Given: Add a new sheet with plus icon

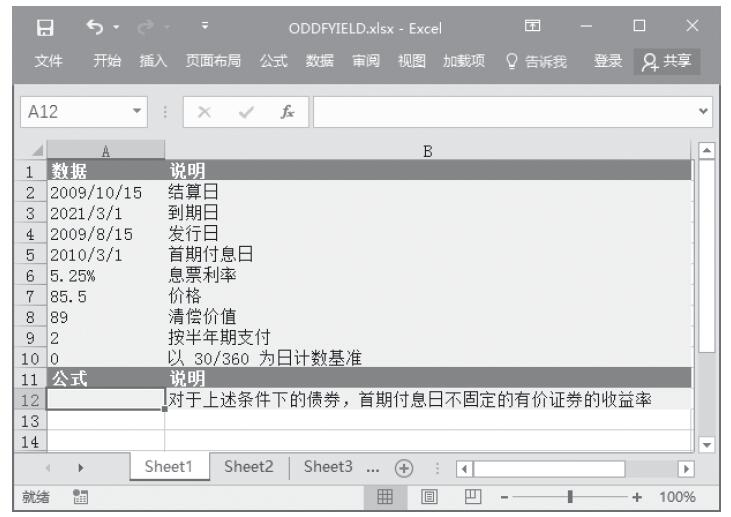Looking at the screenshot, I should [404, 468].
